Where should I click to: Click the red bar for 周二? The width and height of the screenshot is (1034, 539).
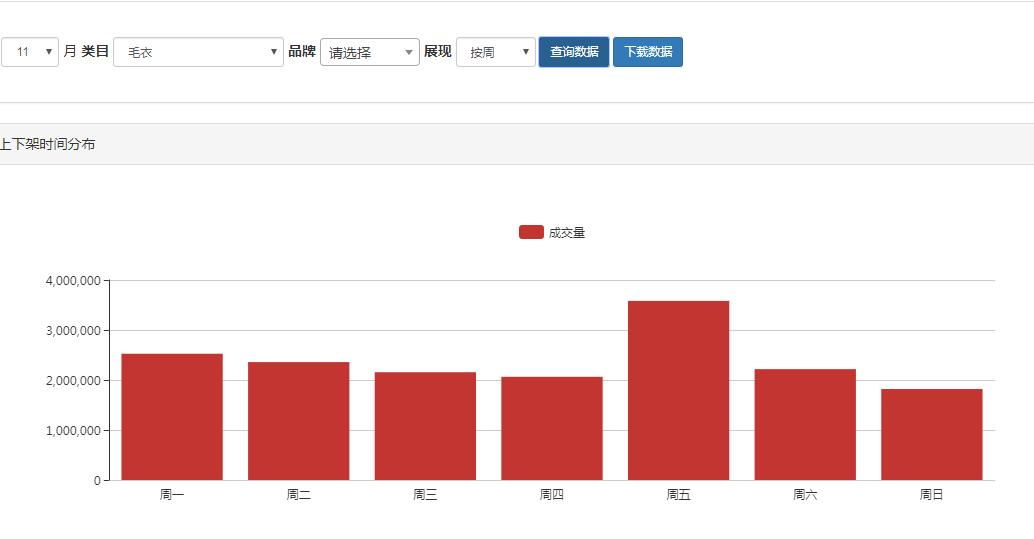click(298, 421)
